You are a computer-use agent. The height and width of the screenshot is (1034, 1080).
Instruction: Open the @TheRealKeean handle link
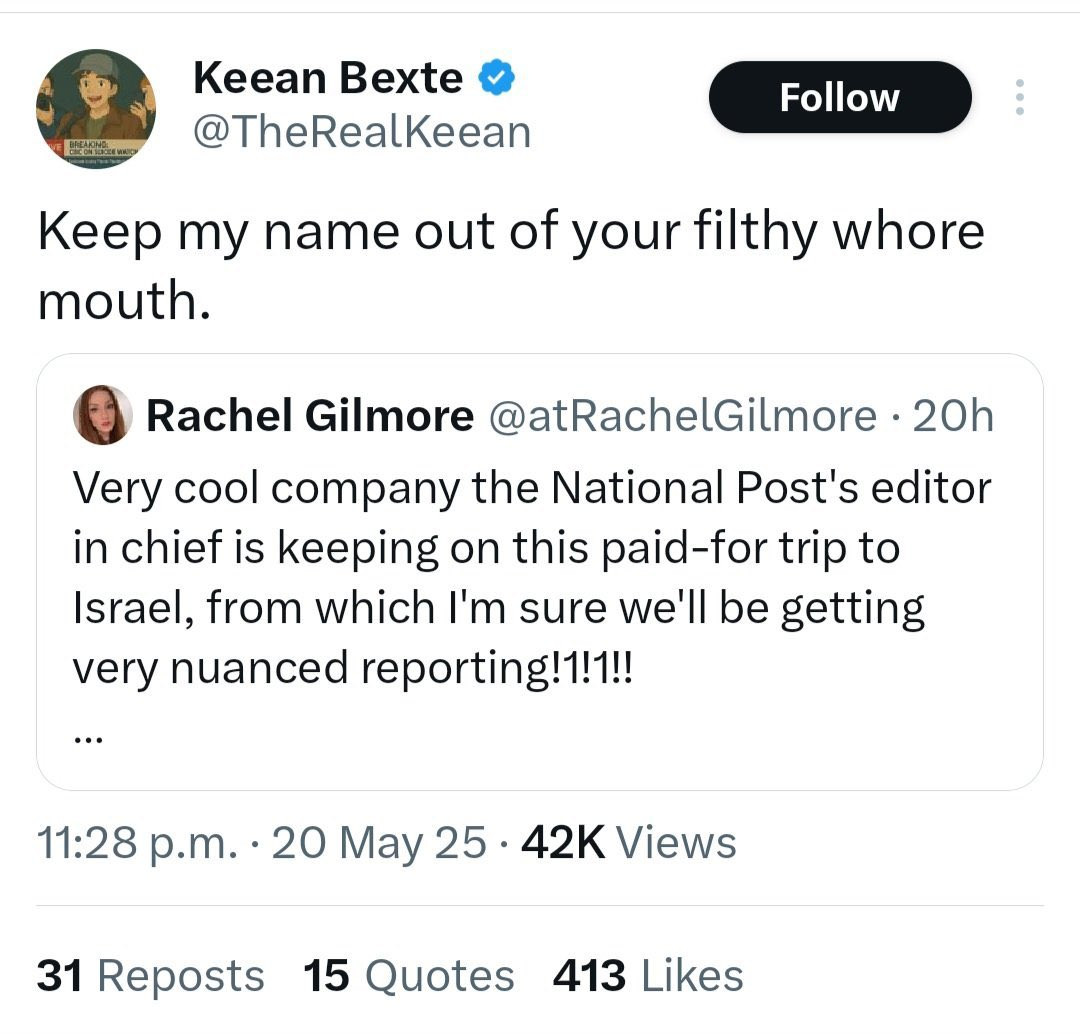361,131
